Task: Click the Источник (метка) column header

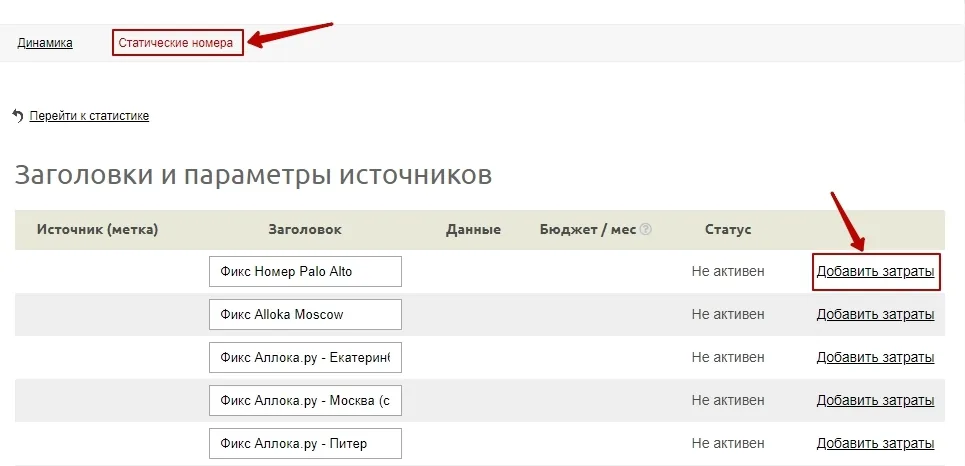Action: [x=97, y=230]
